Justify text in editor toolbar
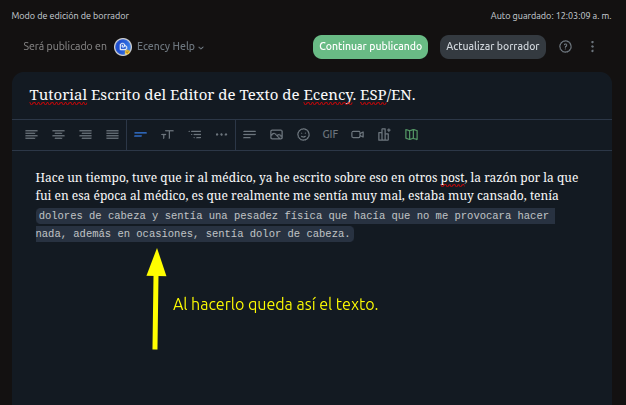626x405 pixels. (x=113, y=135)
